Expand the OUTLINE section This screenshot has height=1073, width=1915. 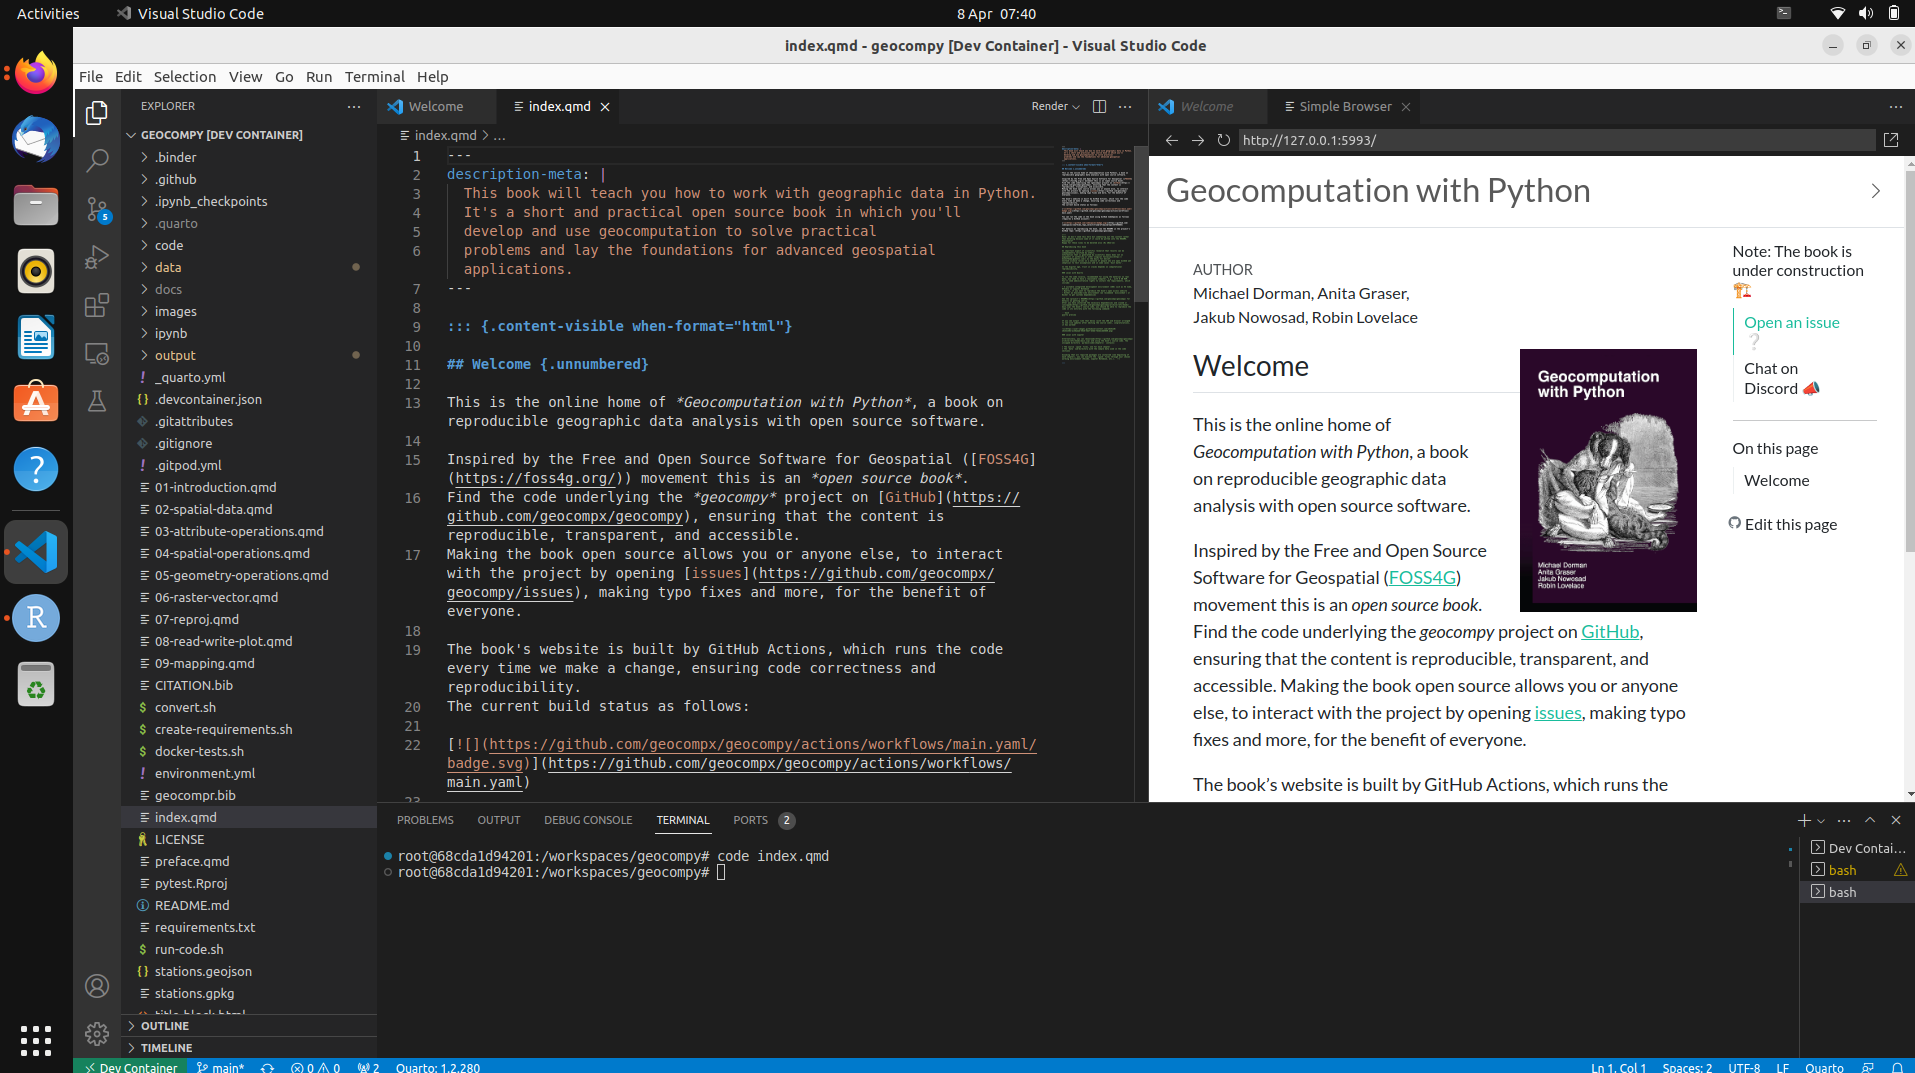pos(165,1026)
